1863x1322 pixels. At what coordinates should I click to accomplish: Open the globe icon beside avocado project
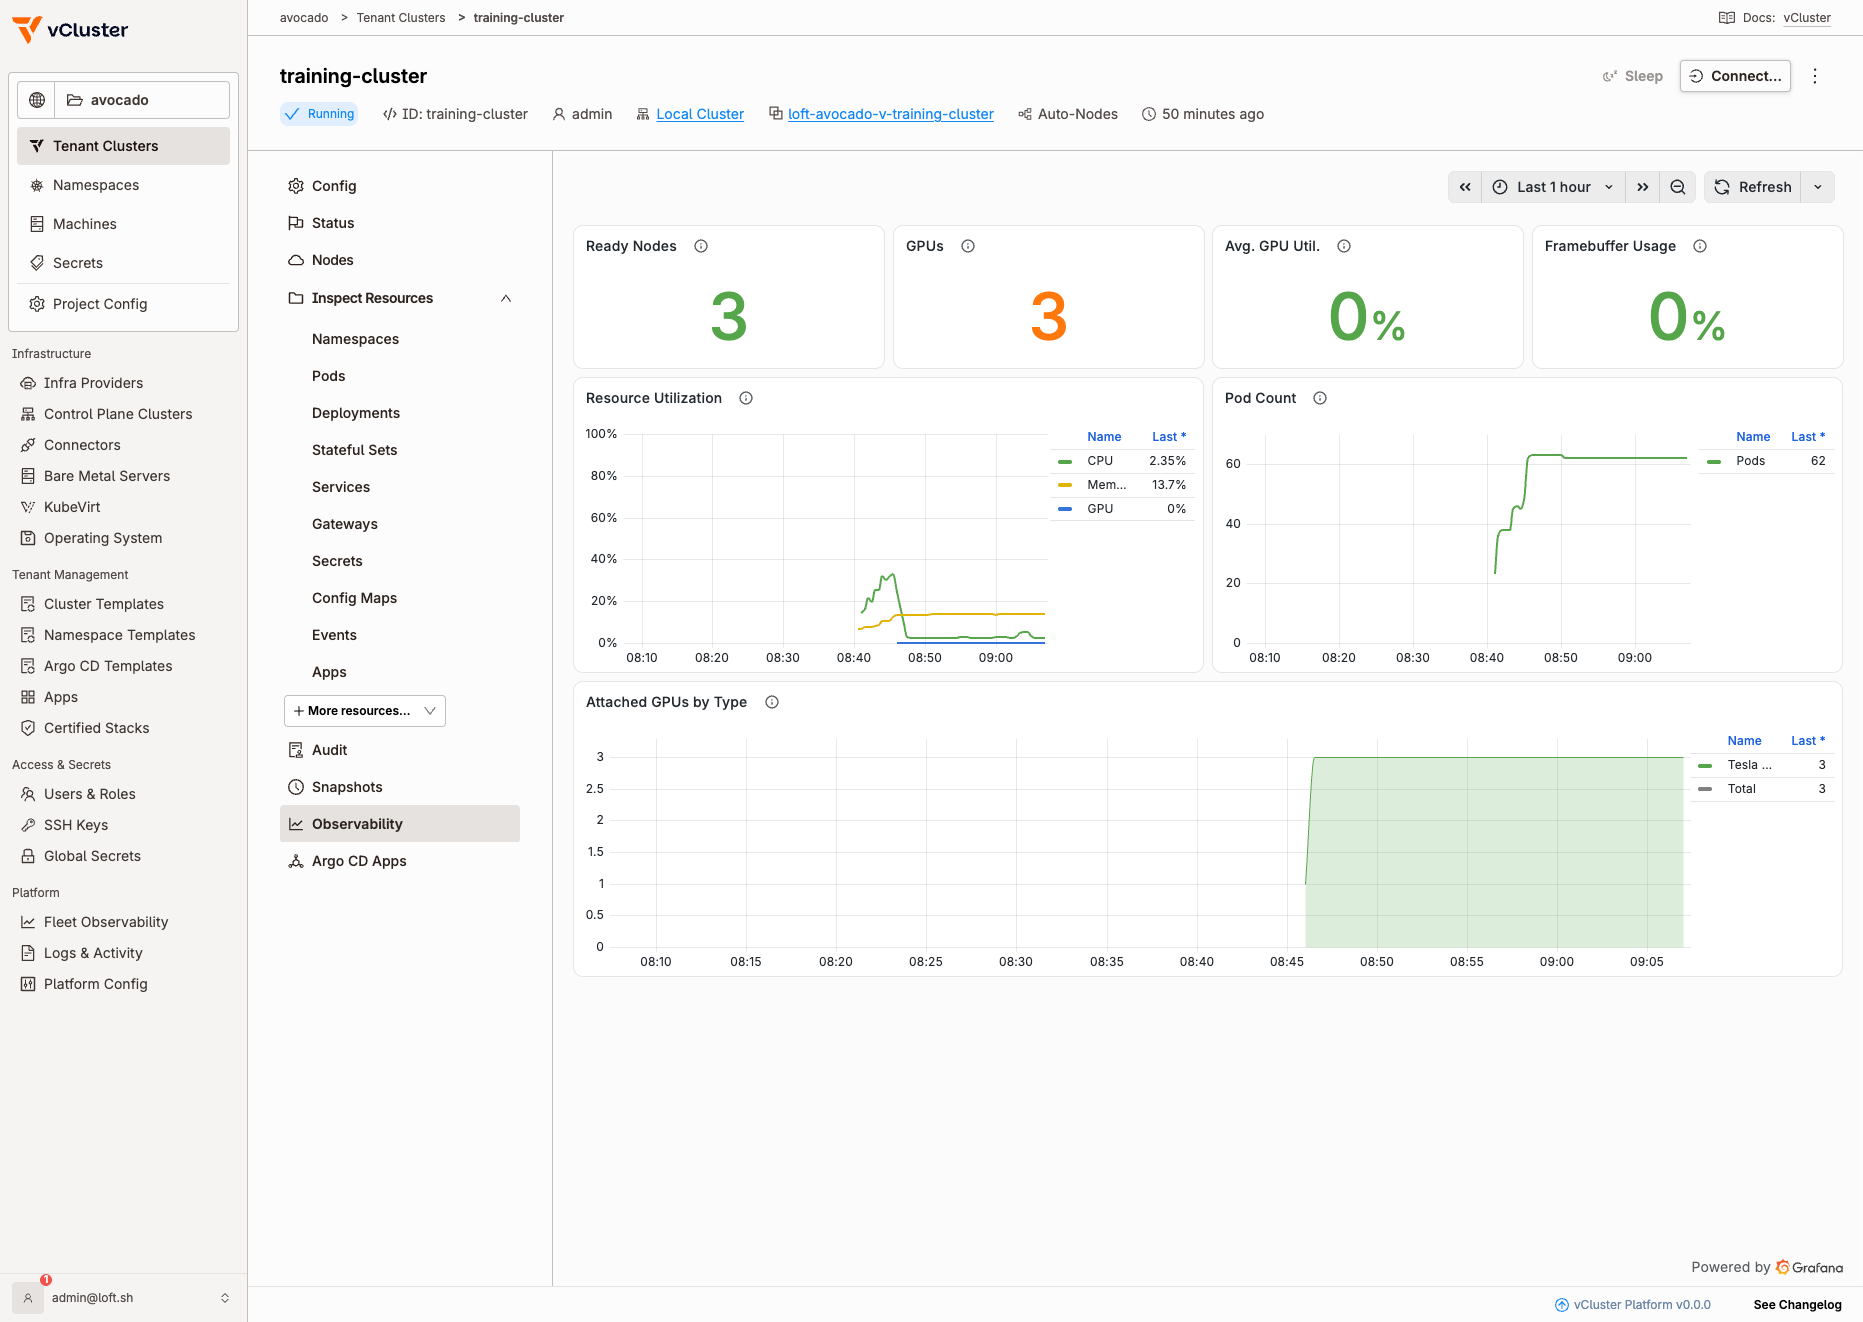[37, 100]
